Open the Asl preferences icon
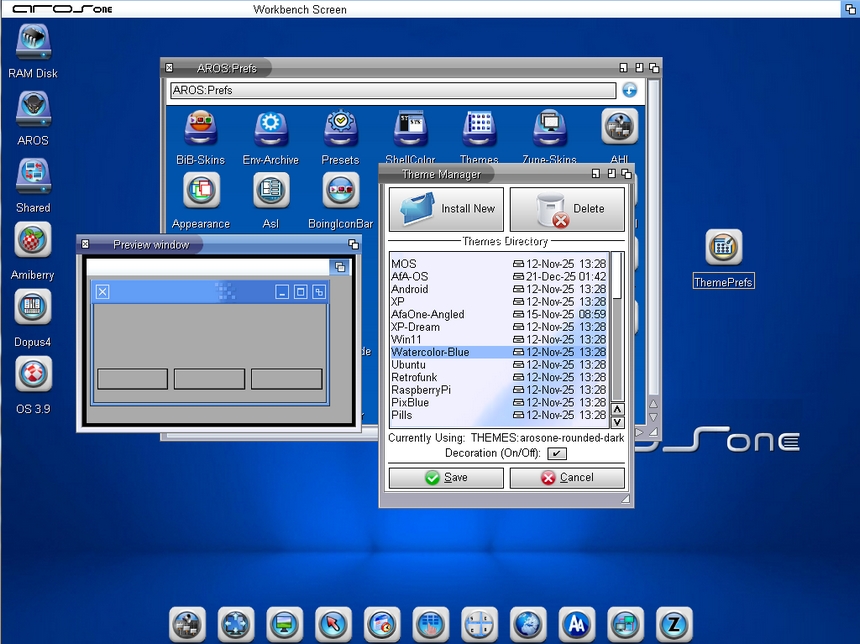This screenshot has height=644, width=860. click(x=270, y=190)
